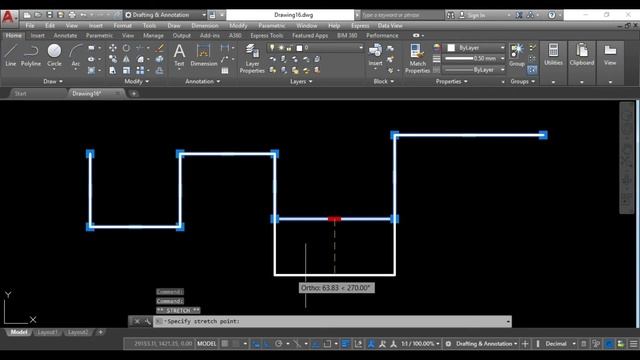This screenshot has width=640, height=360.
Task: Select the Arc tool
Action: 76,55
